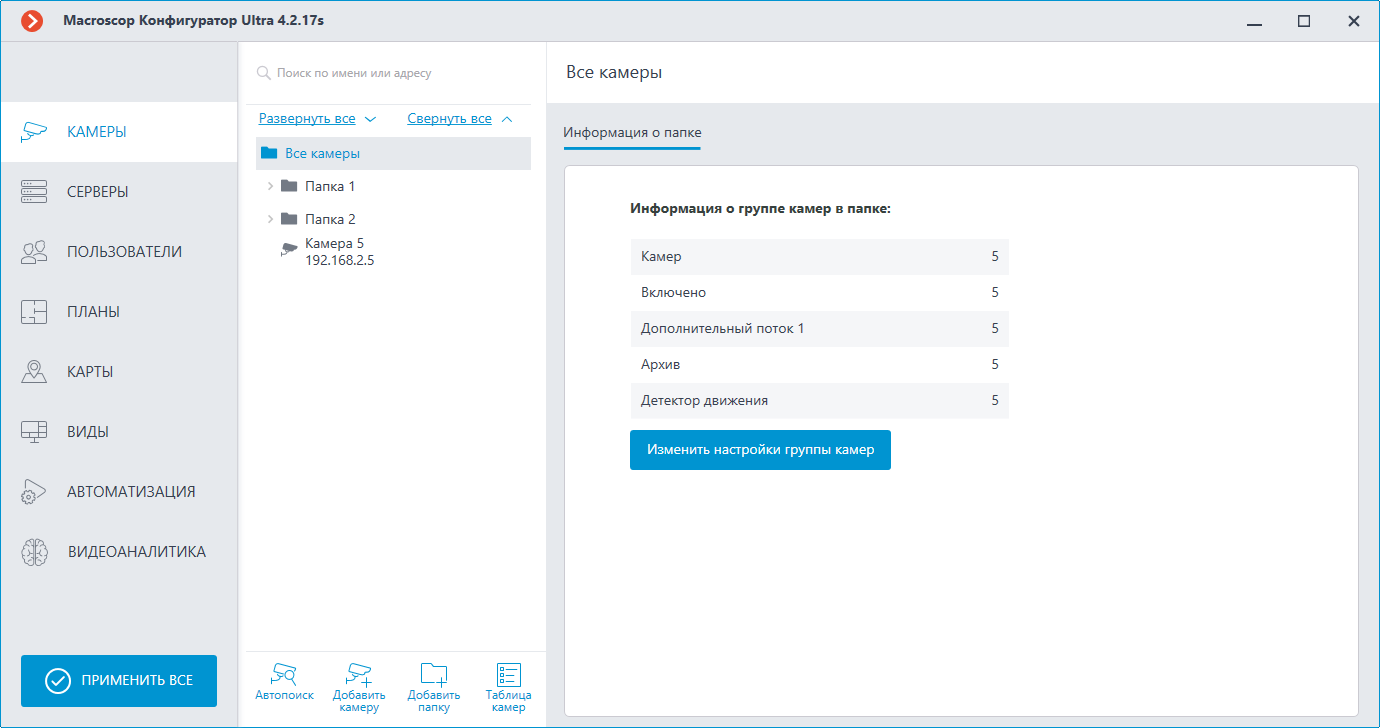Click the magnifier icon in search field
This screenshot has width=1380, height=728.
pyautogui.click(x=264, y=73)
